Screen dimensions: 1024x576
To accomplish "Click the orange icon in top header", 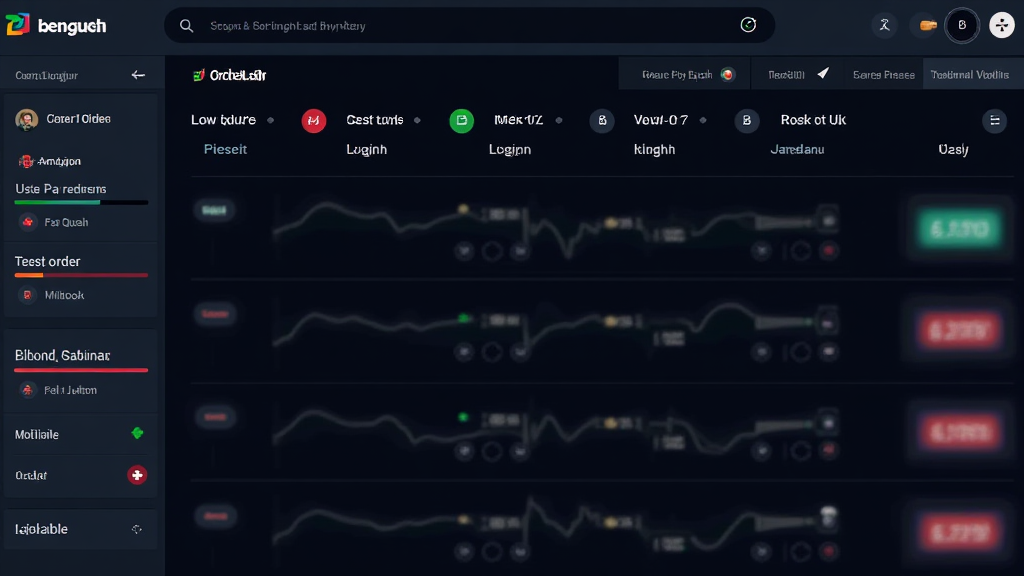I will point(928,26).
